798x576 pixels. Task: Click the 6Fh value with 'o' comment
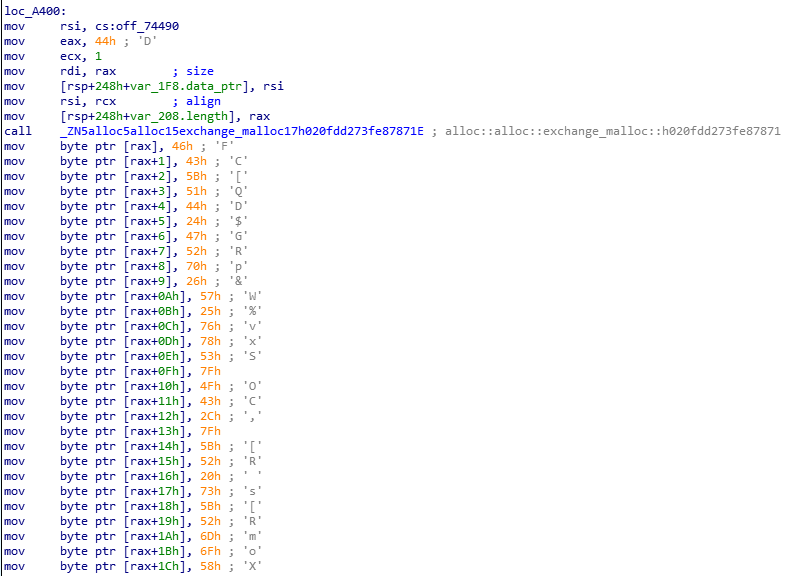point(210,552)
